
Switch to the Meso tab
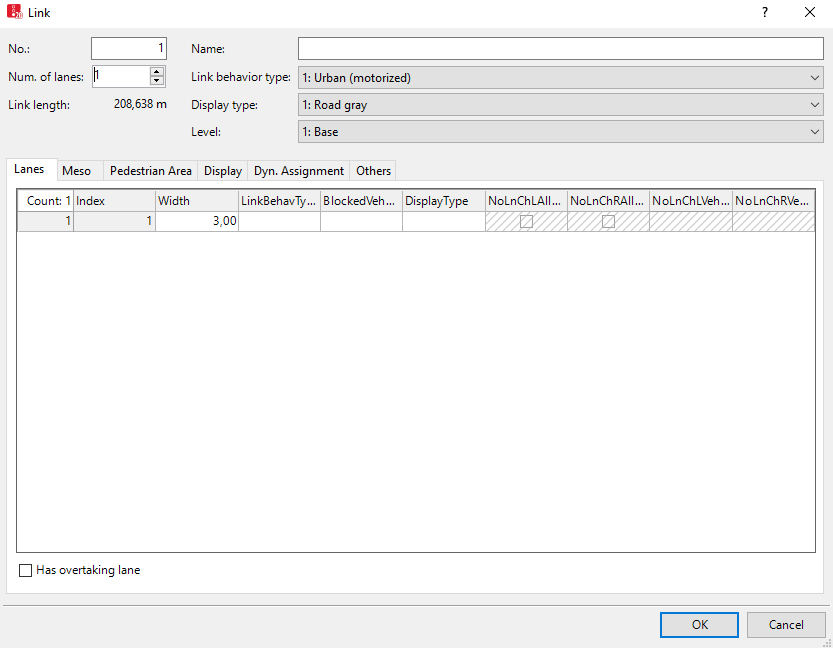tap(76, 171)
